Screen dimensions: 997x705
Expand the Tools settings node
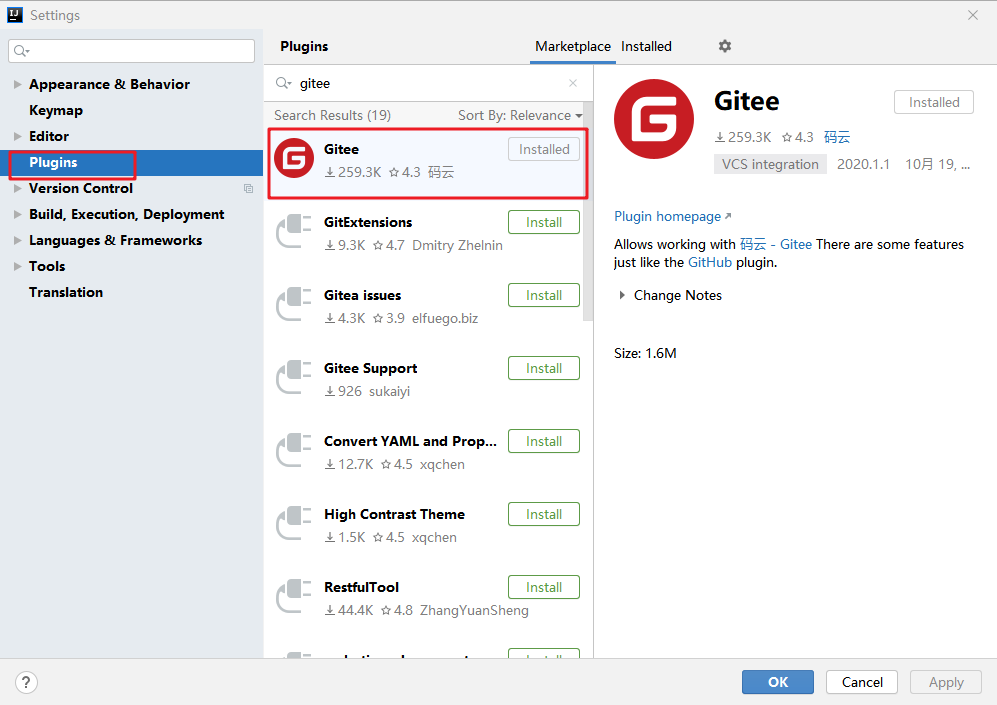pos(18,266)
